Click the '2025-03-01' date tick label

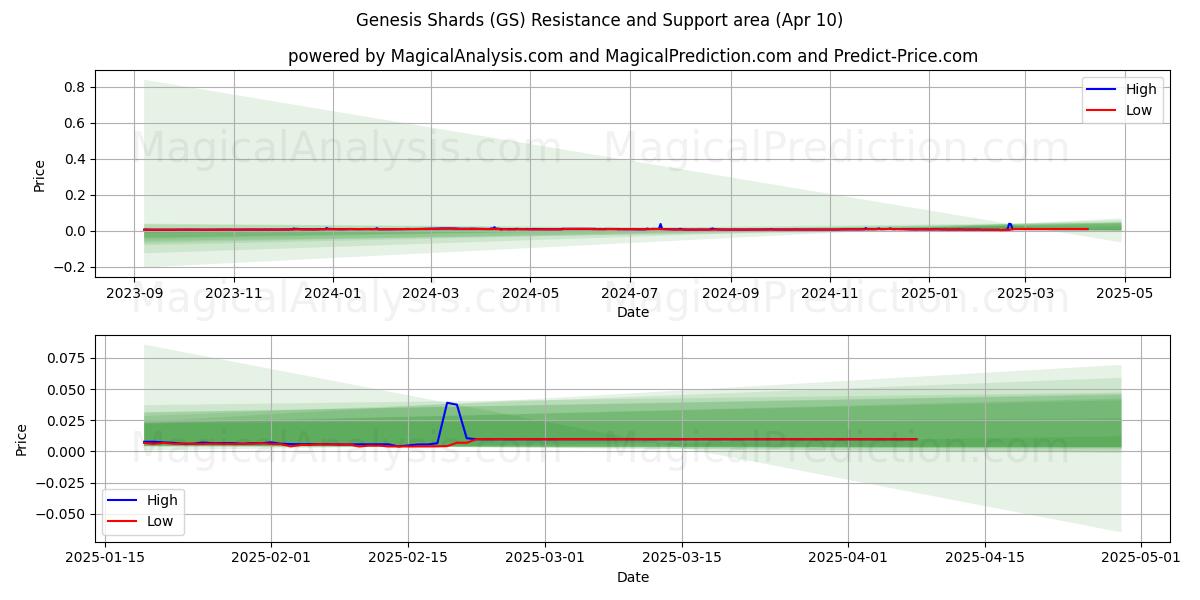pos(545,558)
